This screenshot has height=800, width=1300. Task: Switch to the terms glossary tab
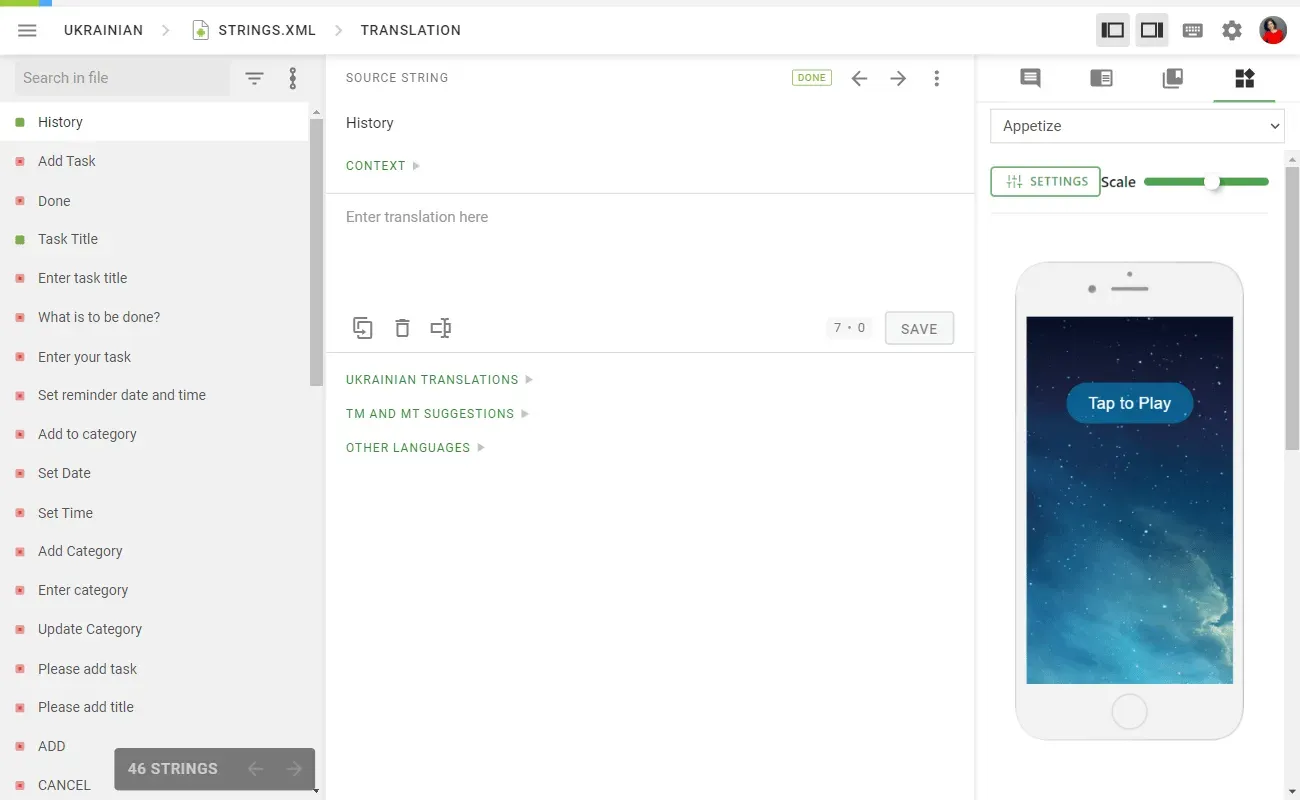(1101, 78)
